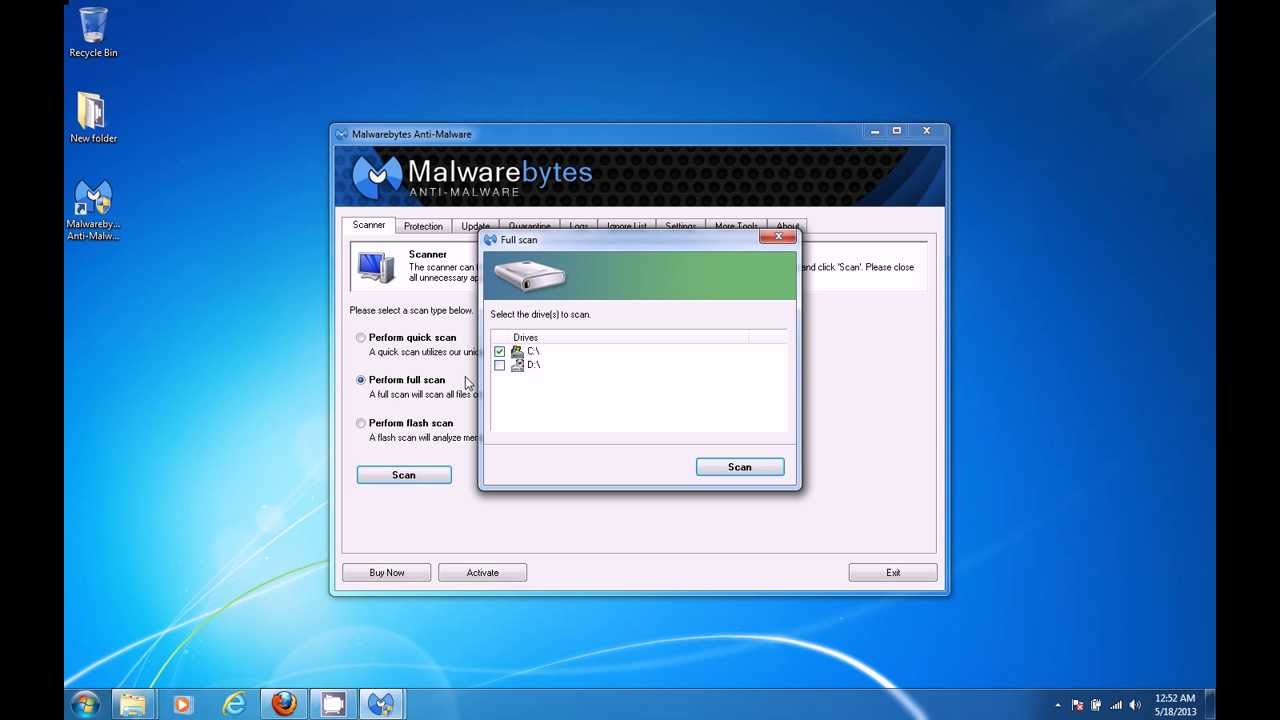The height and width of the screenshot is (720, 1280).
Task: Open the More Tools tab
Action: 736,226
